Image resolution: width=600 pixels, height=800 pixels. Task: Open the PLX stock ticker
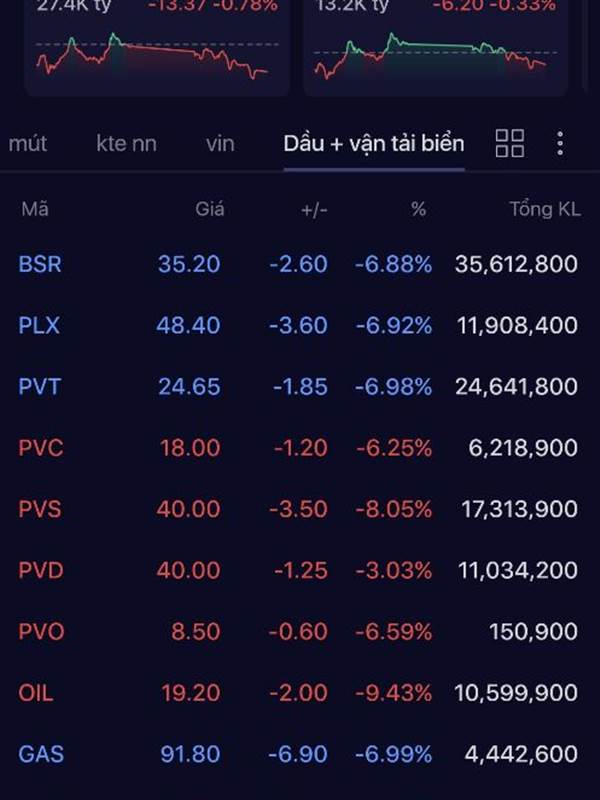[39, 325]
